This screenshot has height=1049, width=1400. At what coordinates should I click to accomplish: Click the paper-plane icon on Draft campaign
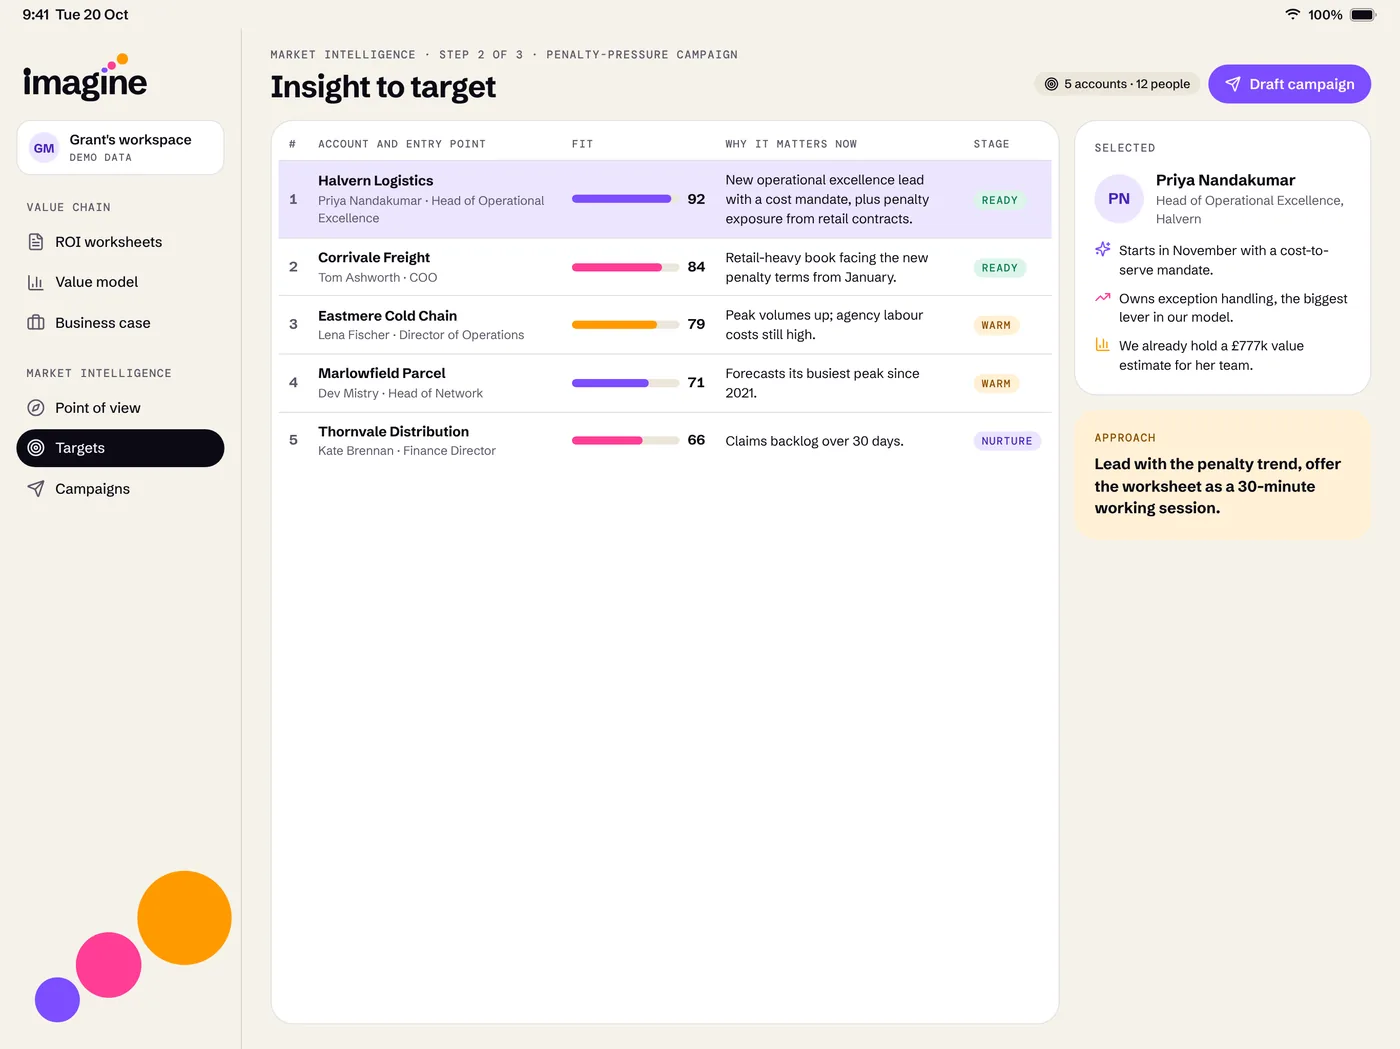(x=1233, y=84)
